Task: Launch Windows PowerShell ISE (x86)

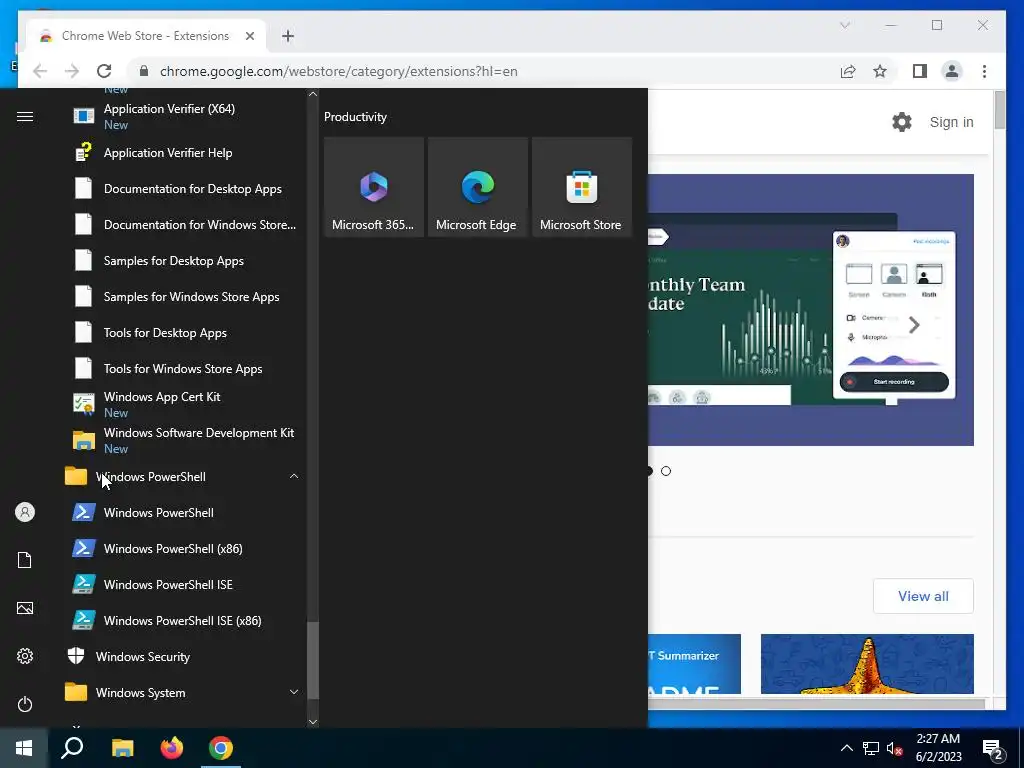Action: [x=185, y=620]
